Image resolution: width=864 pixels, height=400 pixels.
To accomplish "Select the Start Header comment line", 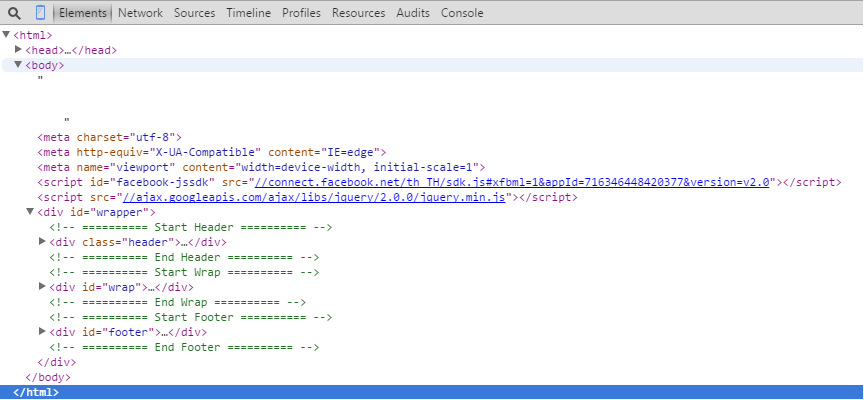I will pos(191,227).
